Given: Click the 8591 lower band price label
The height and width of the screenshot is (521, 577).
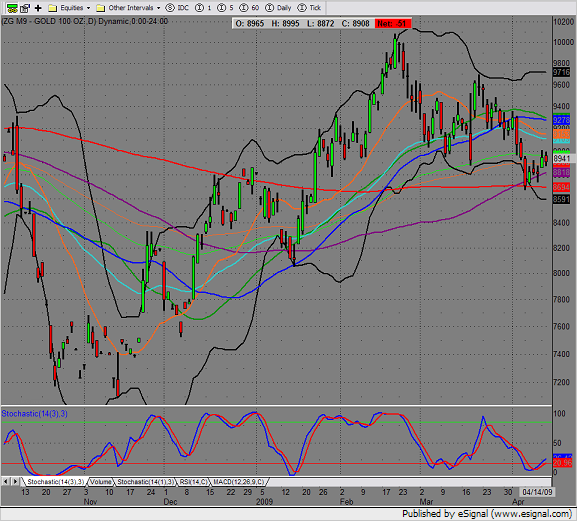Looking at the screenshot, I should coord(561,199).
